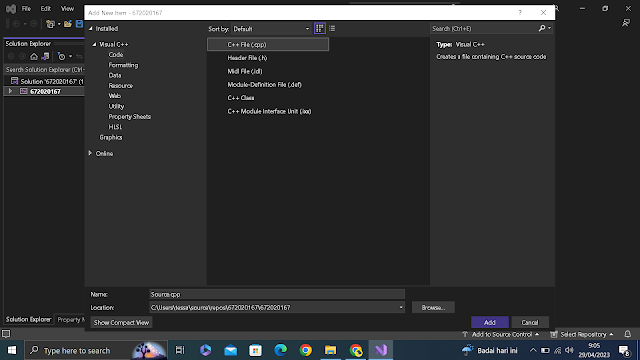Click Switch Views icon in Solution Explorer
This screenshot has width=640, height=360.
[45, 56]
